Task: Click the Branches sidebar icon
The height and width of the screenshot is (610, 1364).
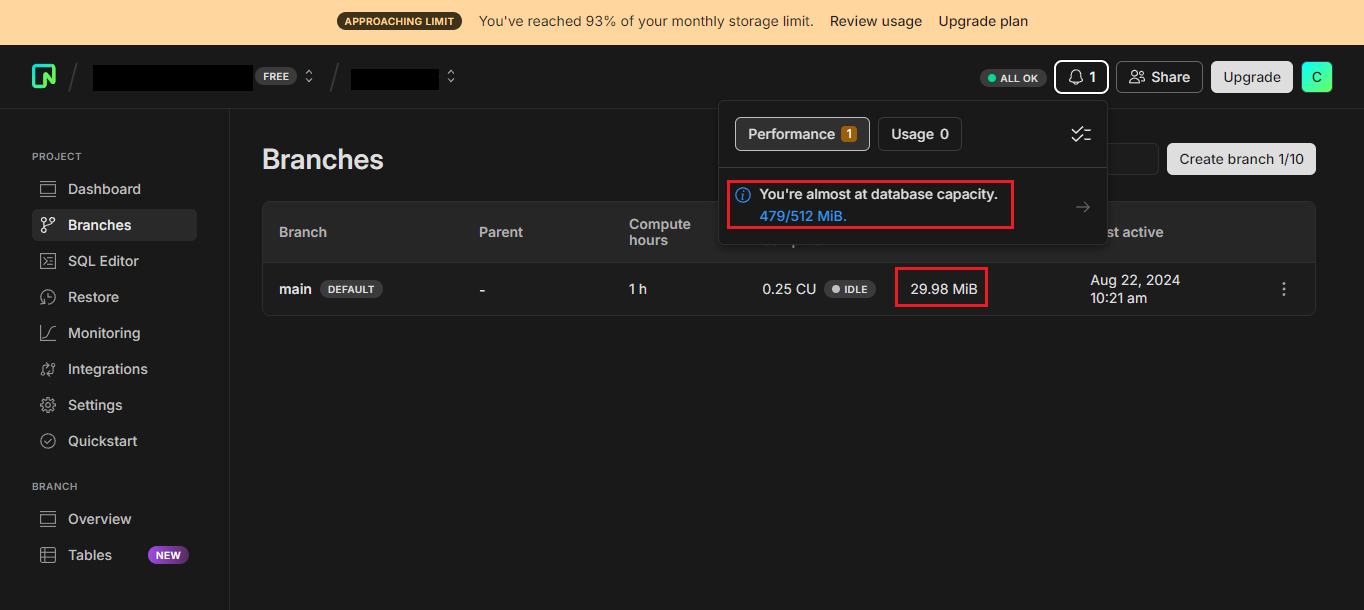Action: pyautogui.click(x=48, y=225)
